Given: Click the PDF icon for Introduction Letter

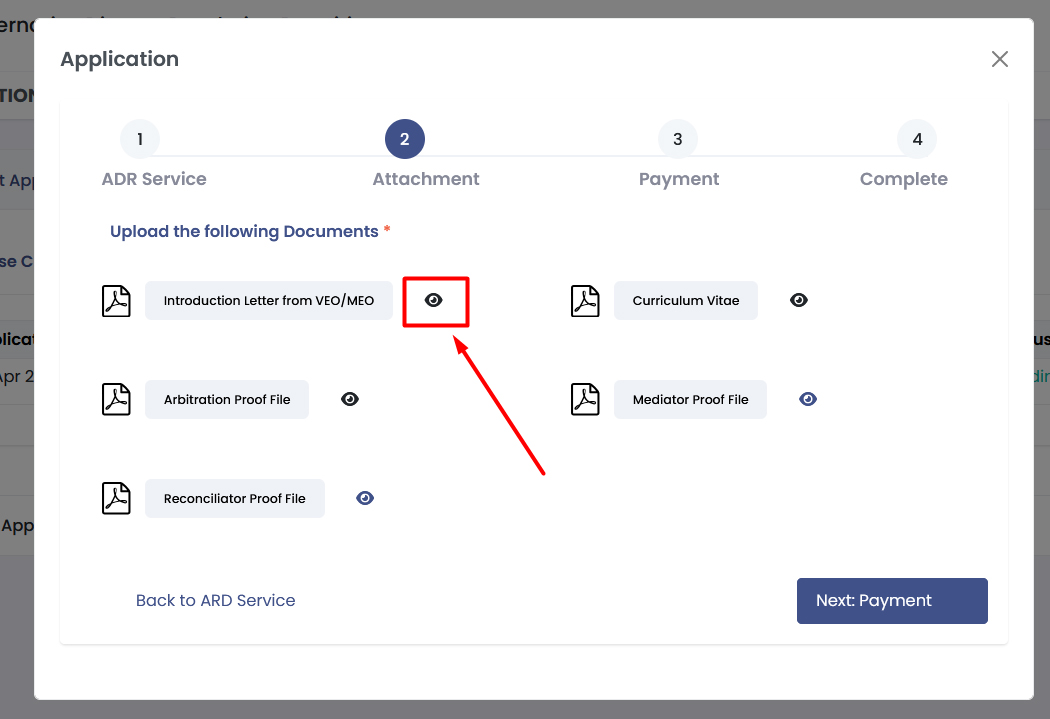Looking at the screenshot, I should click(x=117, y=301).
